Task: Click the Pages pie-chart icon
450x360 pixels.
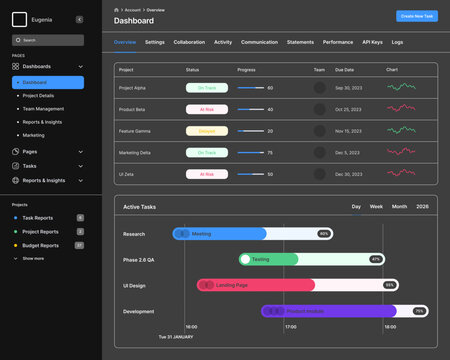Action: [x=15, y=152]
